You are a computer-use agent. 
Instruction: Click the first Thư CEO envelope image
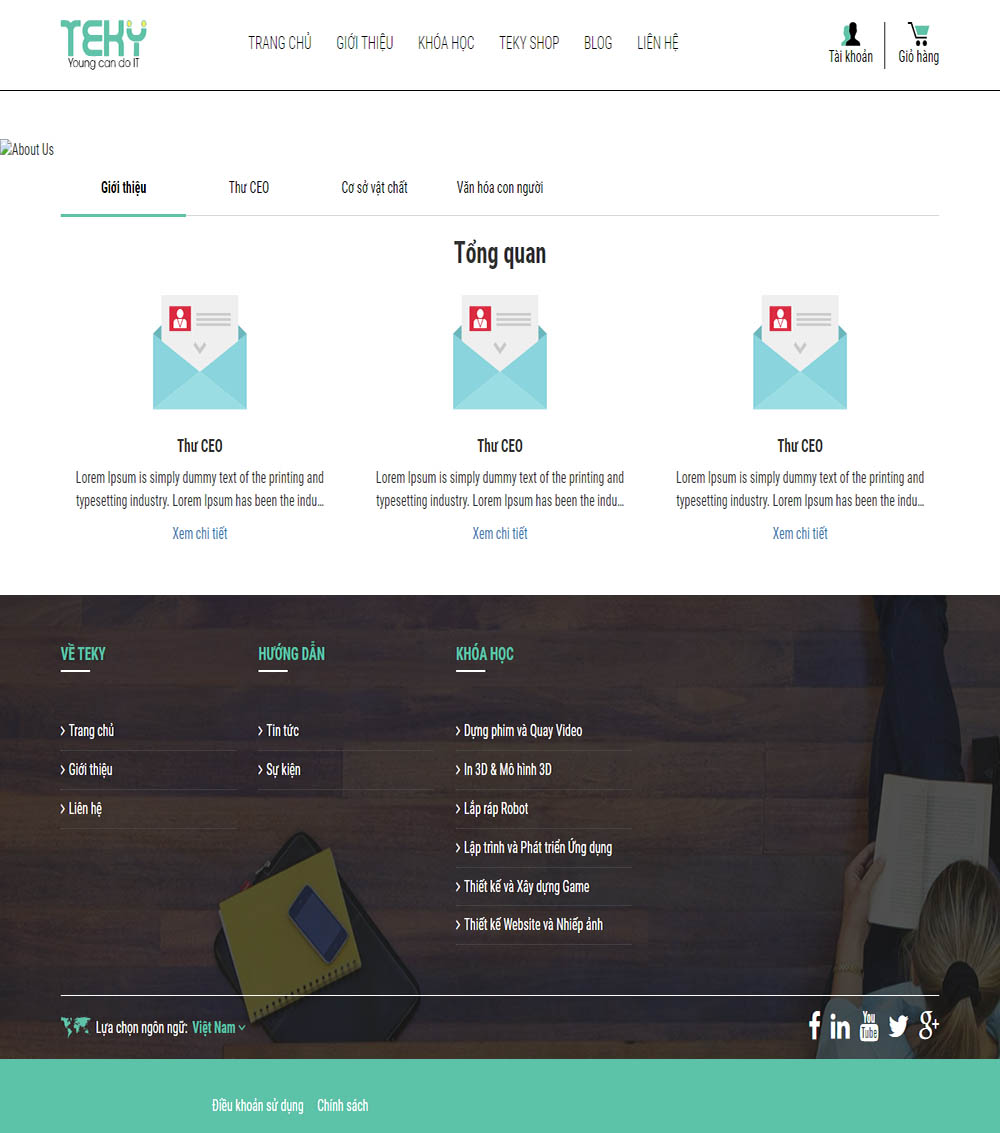point(200,352)
